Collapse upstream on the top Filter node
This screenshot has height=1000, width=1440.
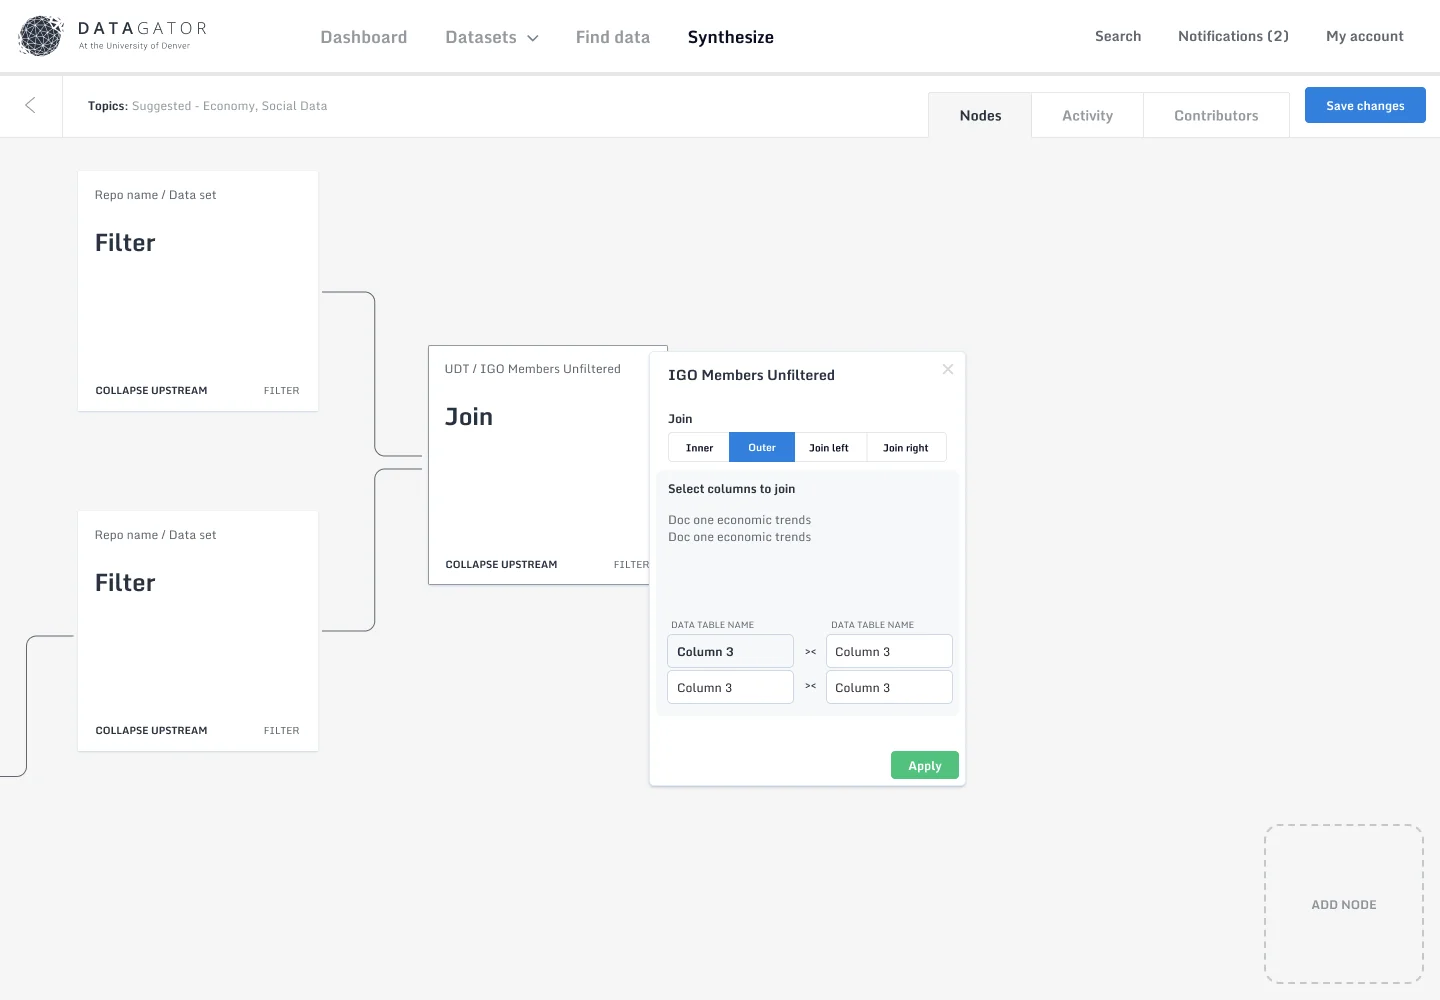coord(151,391)
